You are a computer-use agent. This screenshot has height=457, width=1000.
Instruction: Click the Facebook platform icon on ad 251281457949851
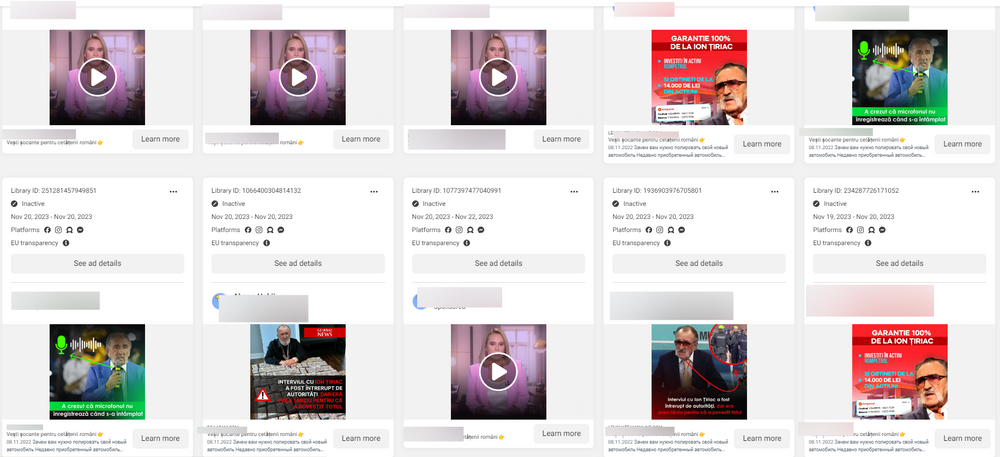click(47, 230)
